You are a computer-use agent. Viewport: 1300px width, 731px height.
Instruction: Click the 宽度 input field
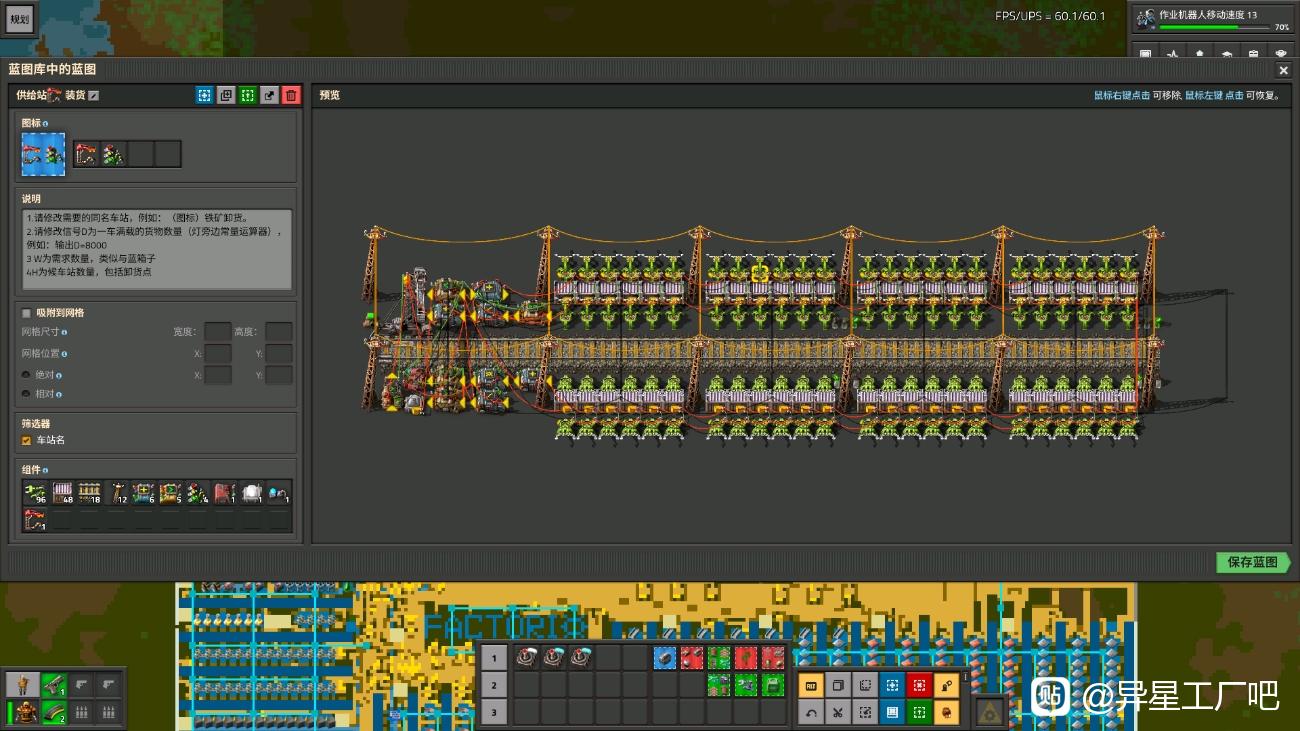coord(218,331)
